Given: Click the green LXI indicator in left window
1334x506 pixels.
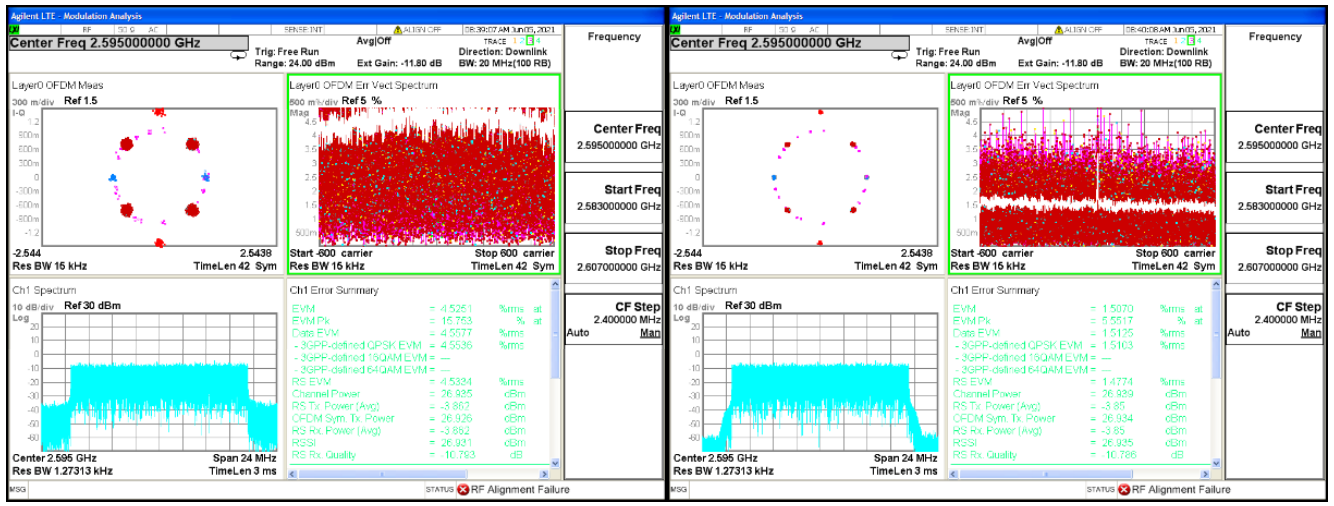Looking at the screenshot, I should coord(14,30).
